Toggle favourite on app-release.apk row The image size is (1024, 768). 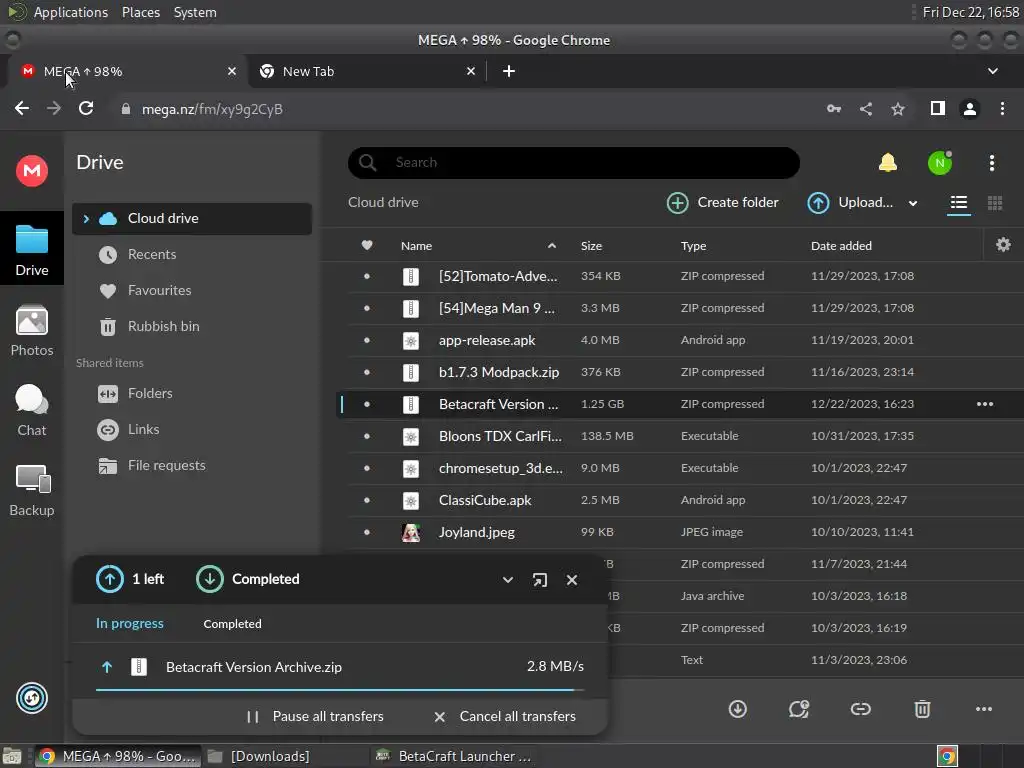point(366,340)
